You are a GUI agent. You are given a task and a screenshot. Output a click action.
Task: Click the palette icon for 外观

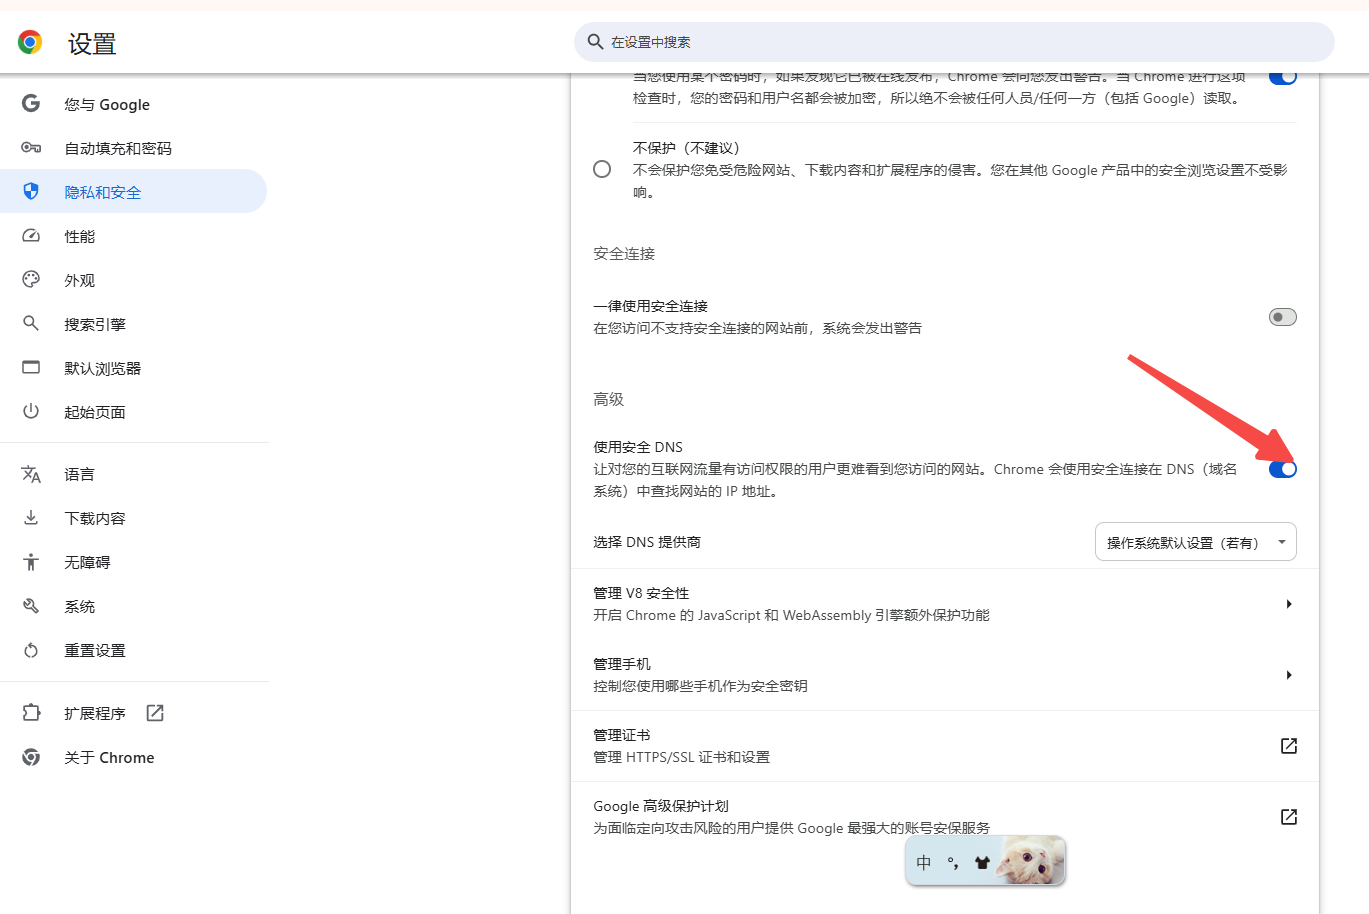click(31, 280)
